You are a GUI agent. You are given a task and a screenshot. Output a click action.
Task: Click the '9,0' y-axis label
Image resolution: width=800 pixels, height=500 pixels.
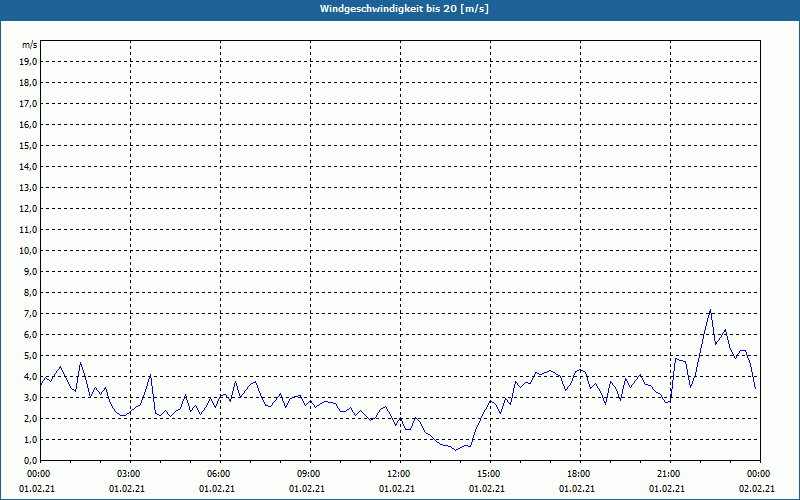[x=31, y=271]
